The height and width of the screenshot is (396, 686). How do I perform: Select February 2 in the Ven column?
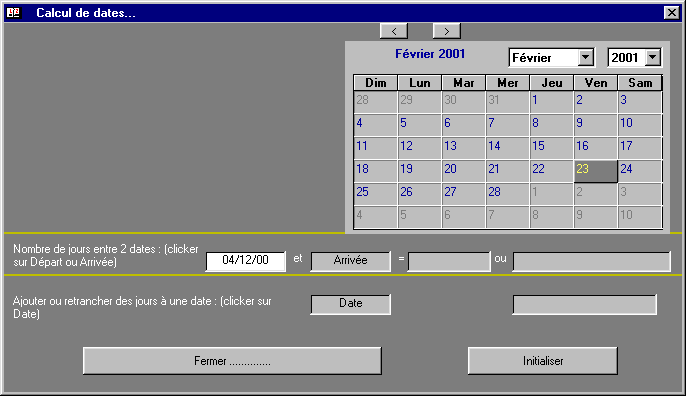coord(595,102)
